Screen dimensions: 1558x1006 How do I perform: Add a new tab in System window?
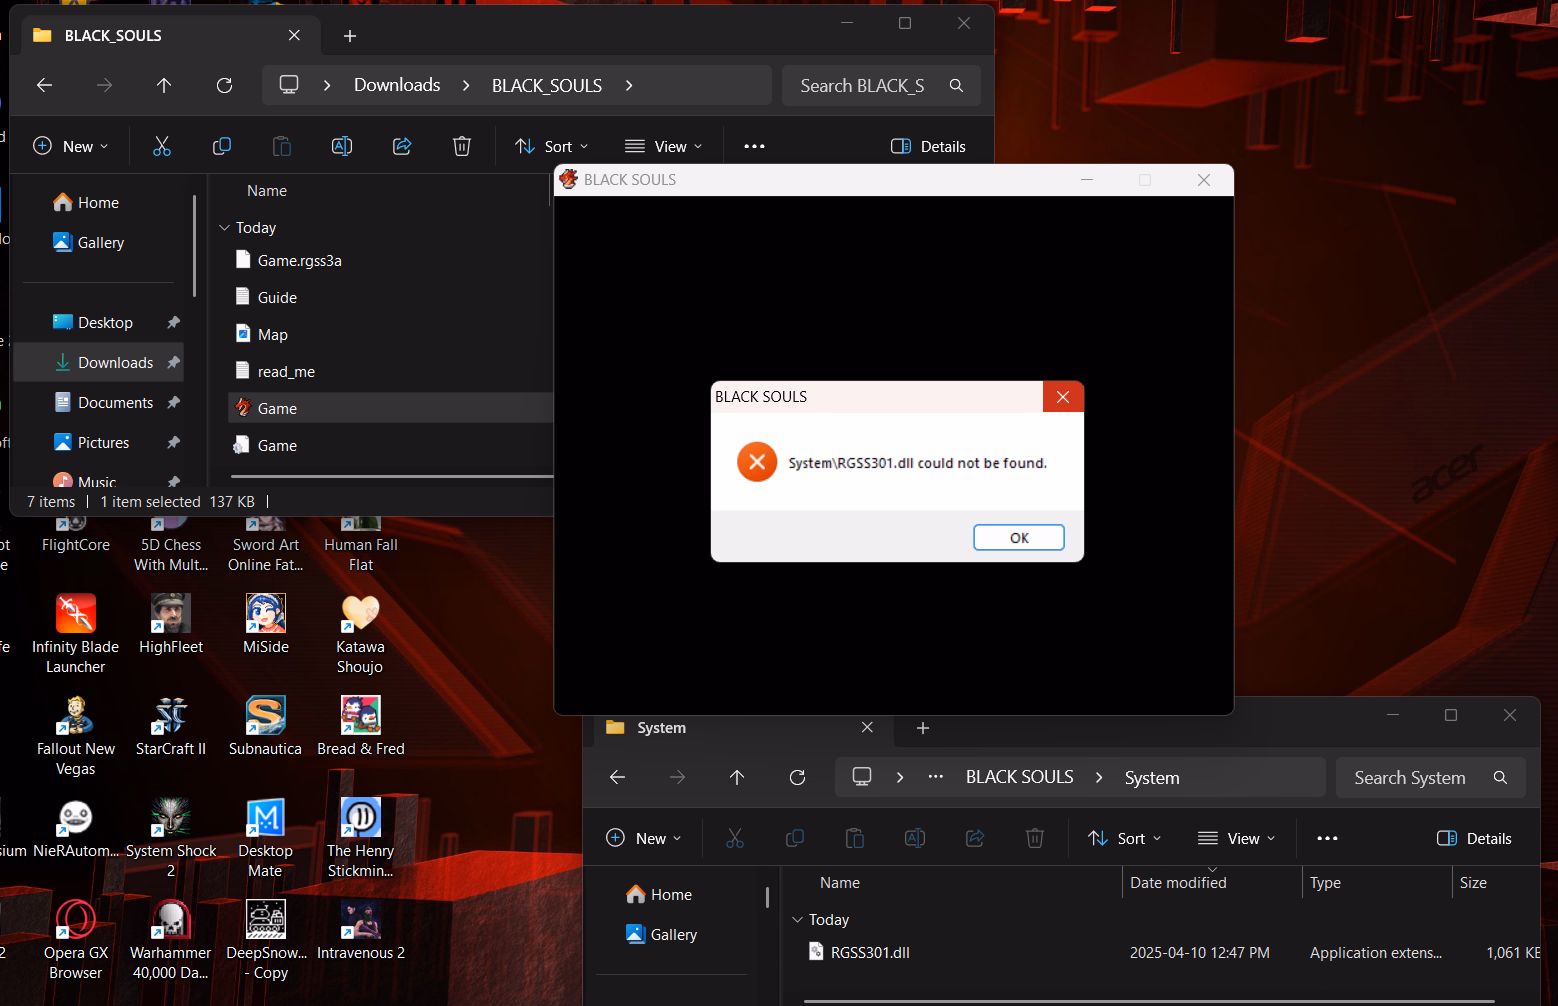tap(923, 728)
